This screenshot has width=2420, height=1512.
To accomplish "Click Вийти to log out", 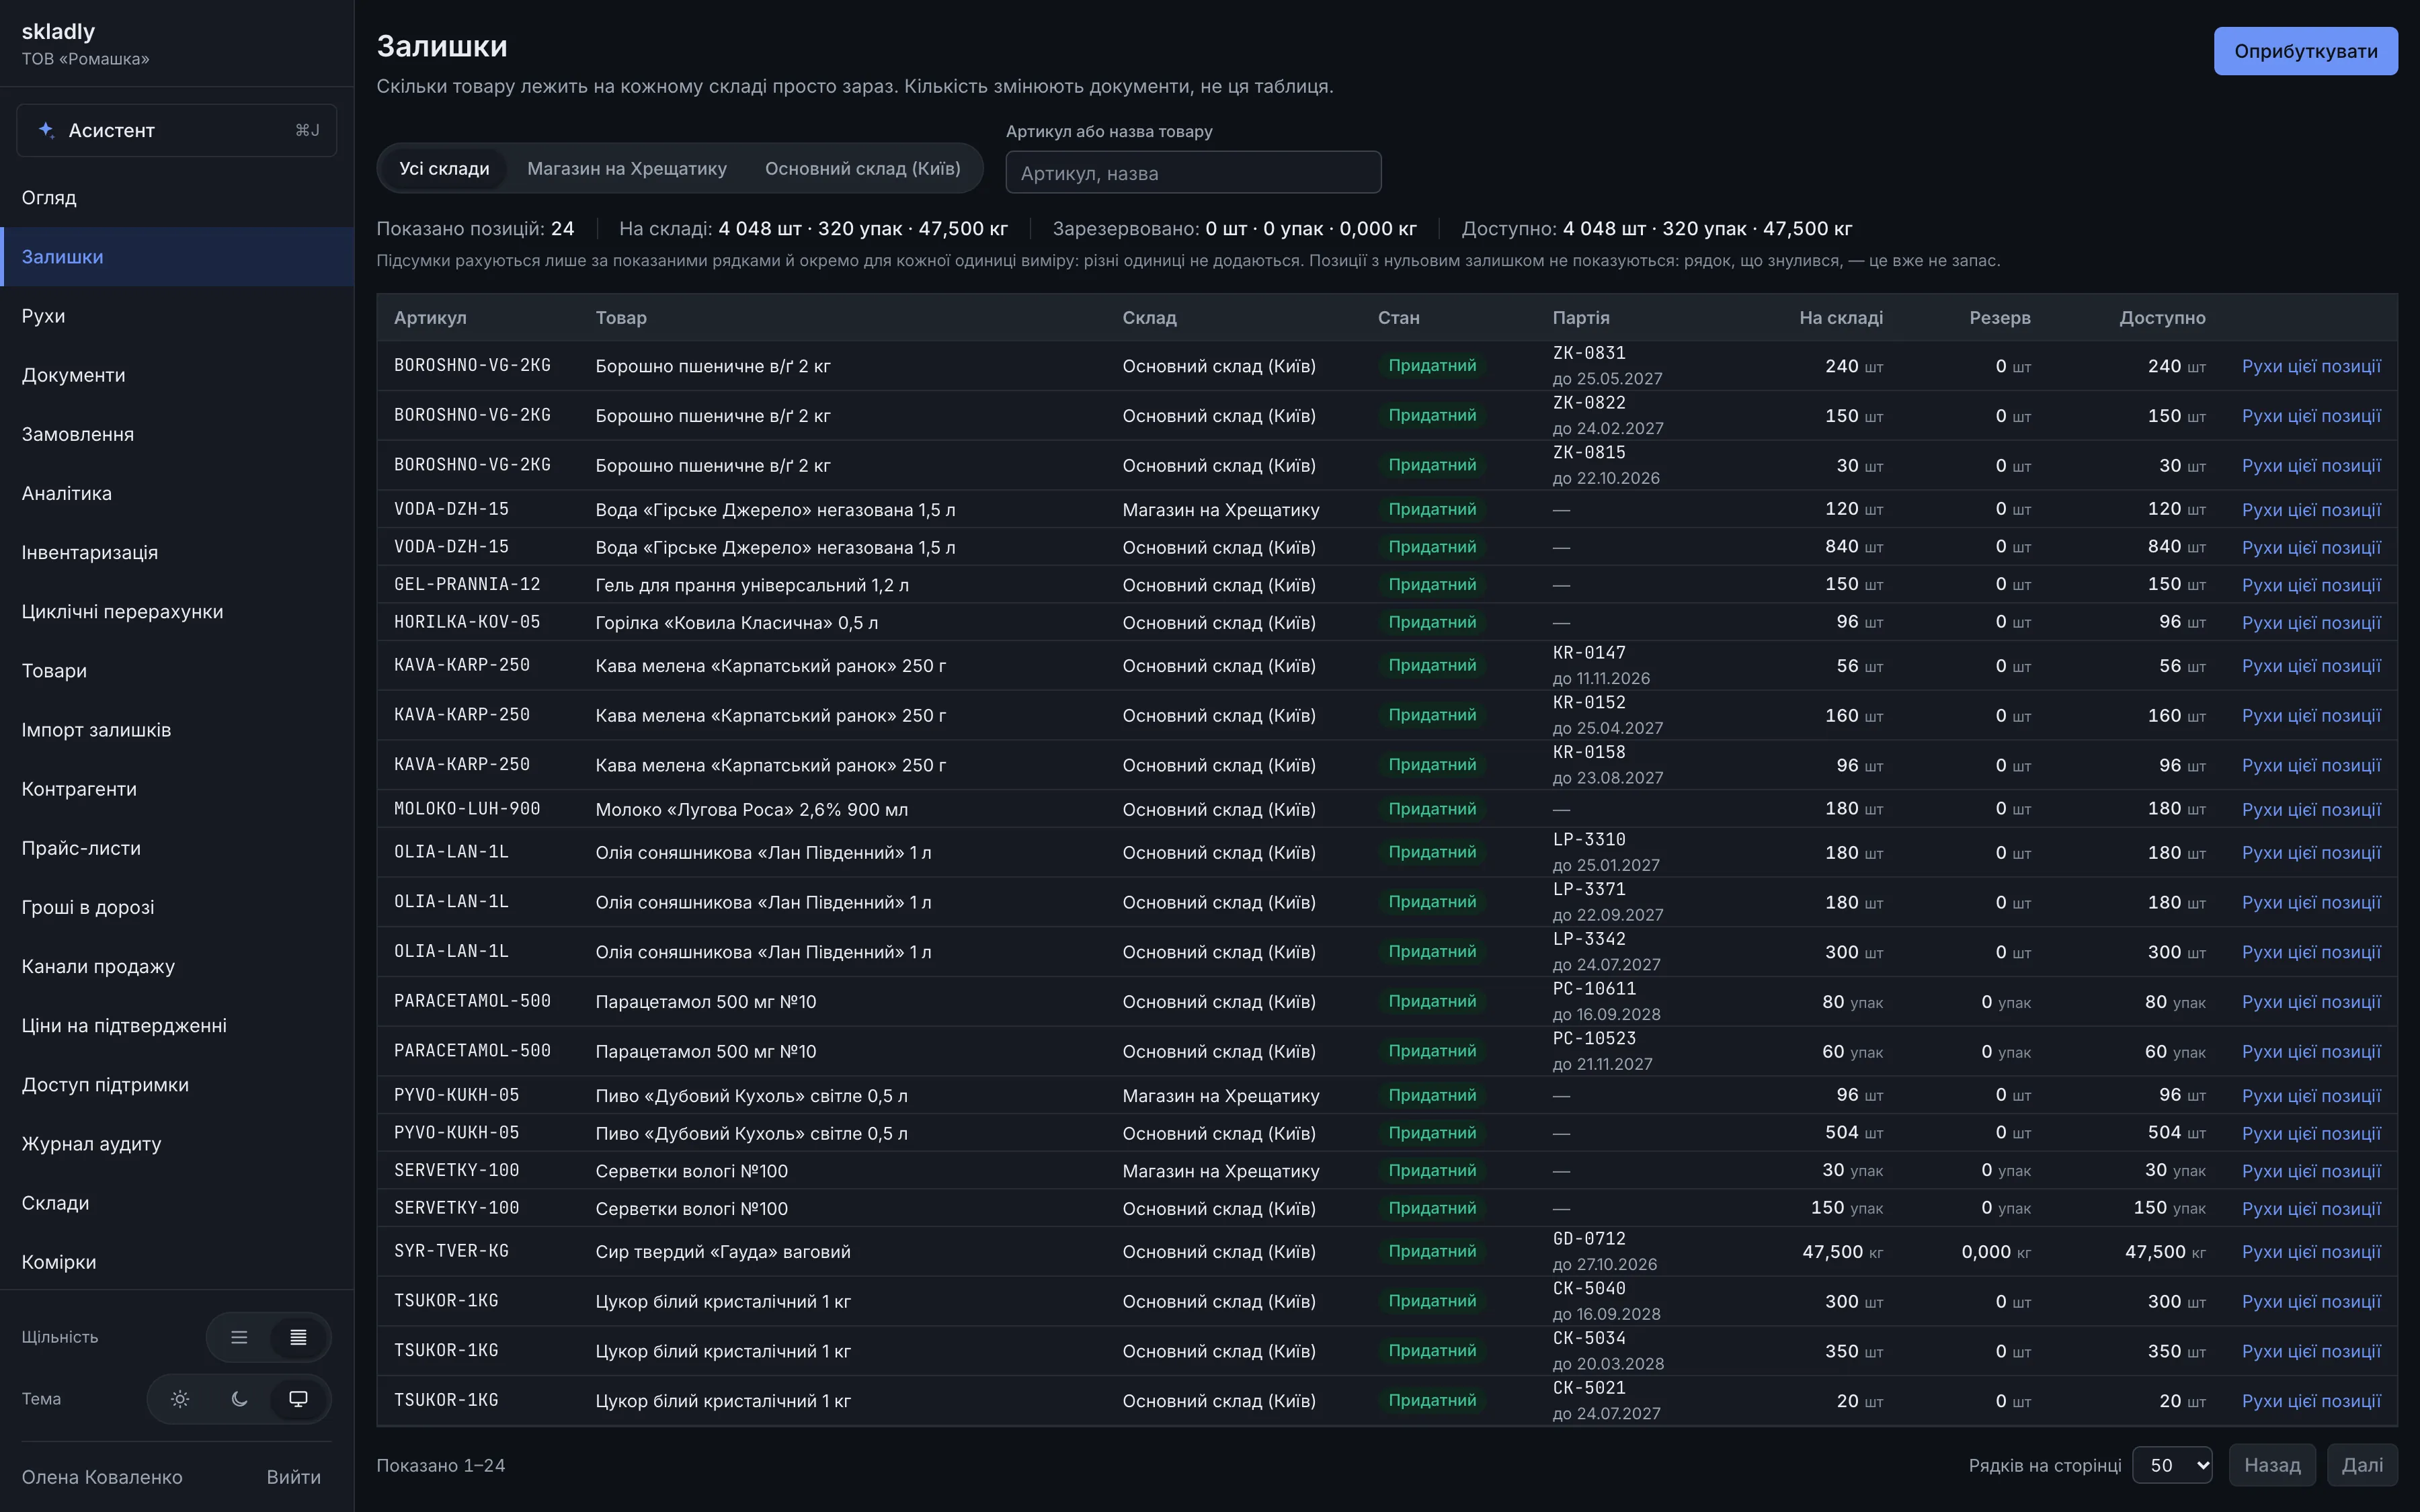I will coord(293,1477).
